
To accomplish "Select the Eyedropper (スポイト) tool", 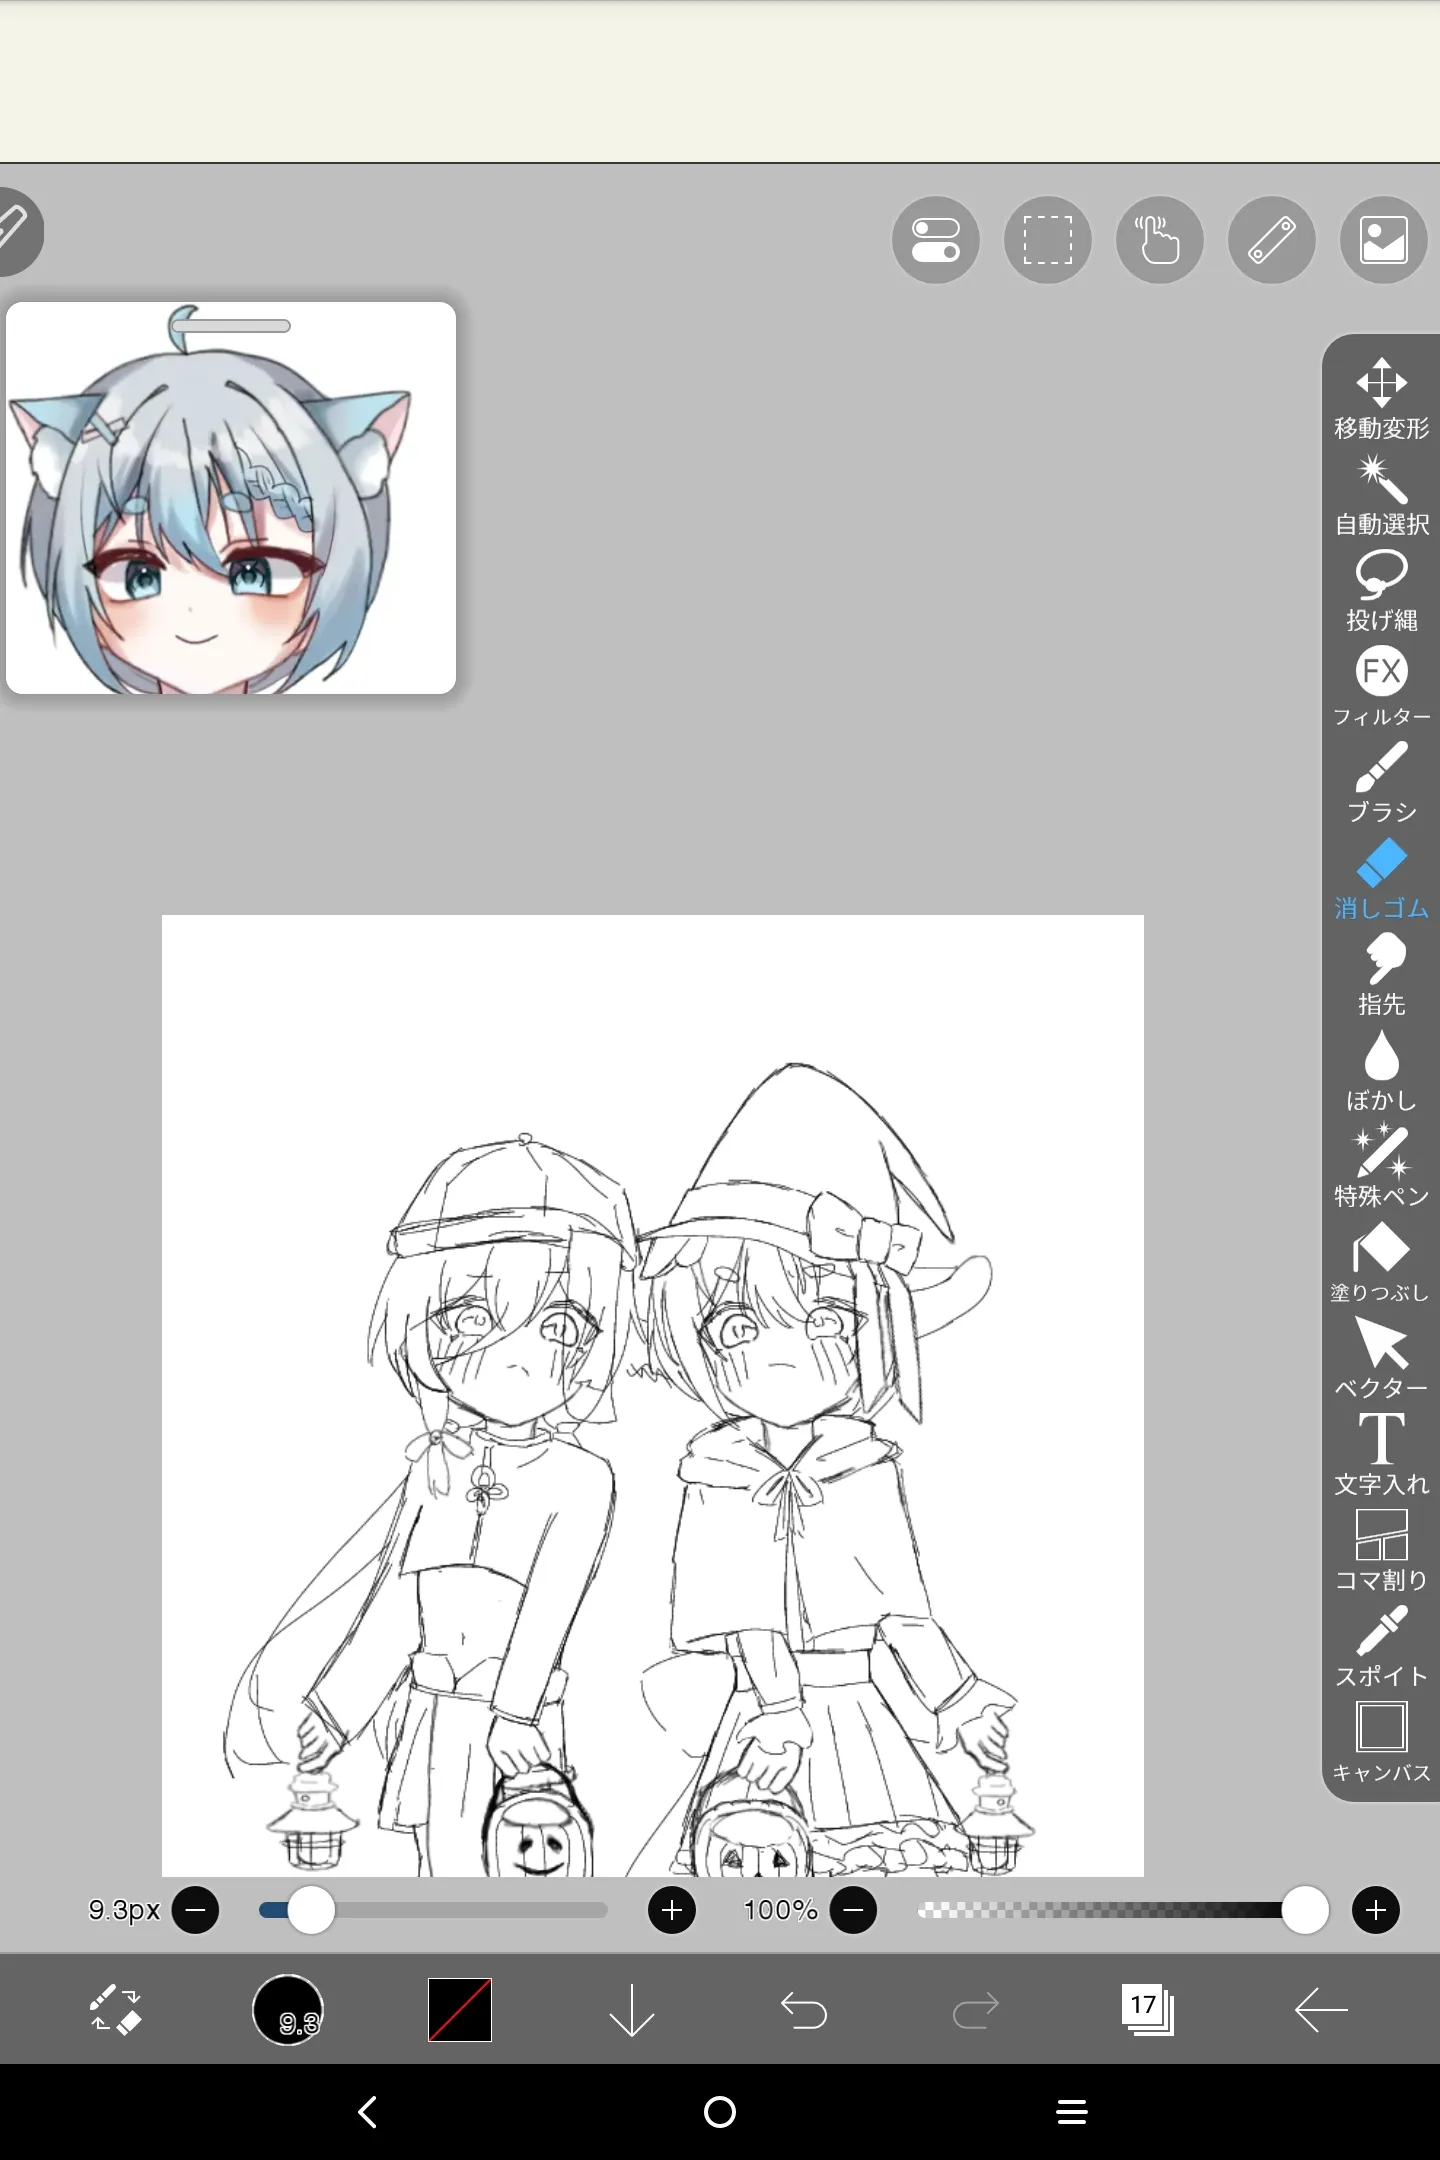I will tap(1381, 1646).
